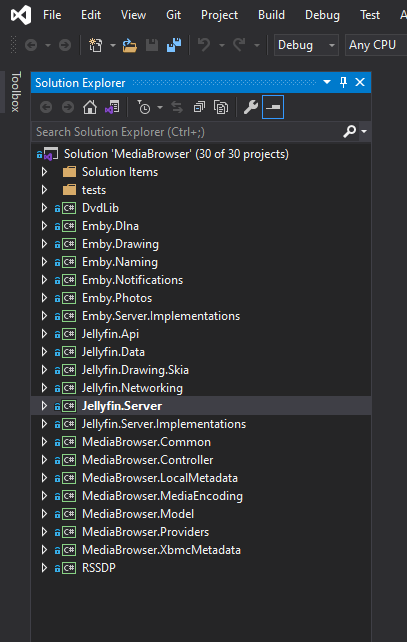Click Navigate Backward arrow in main toolbar
The height and width of the screenshot is (642, 407).
(x=31, y=45)
